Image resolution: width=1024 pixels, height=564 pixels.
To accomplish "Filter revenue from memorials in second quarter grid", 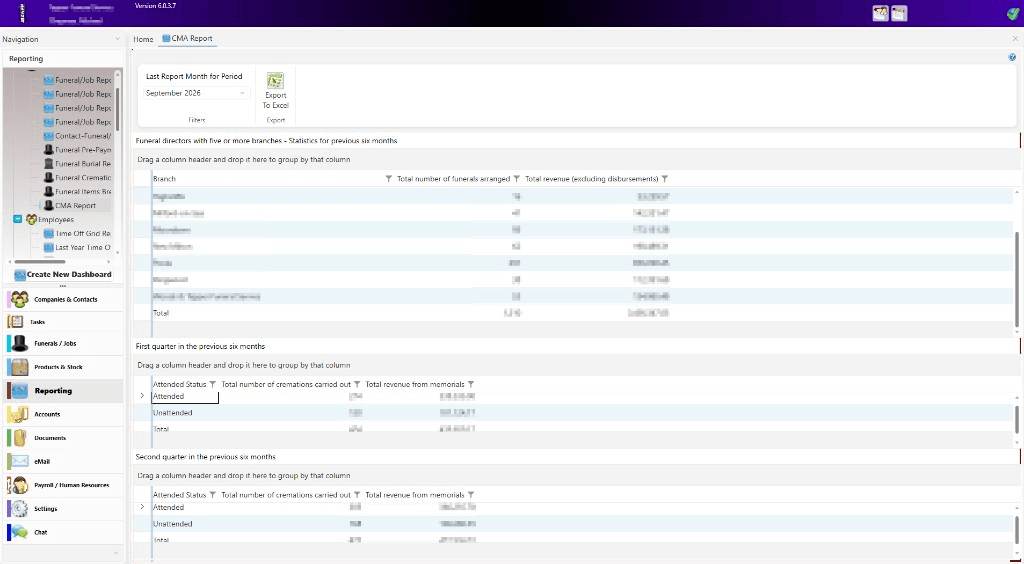I will click(471, 495).
